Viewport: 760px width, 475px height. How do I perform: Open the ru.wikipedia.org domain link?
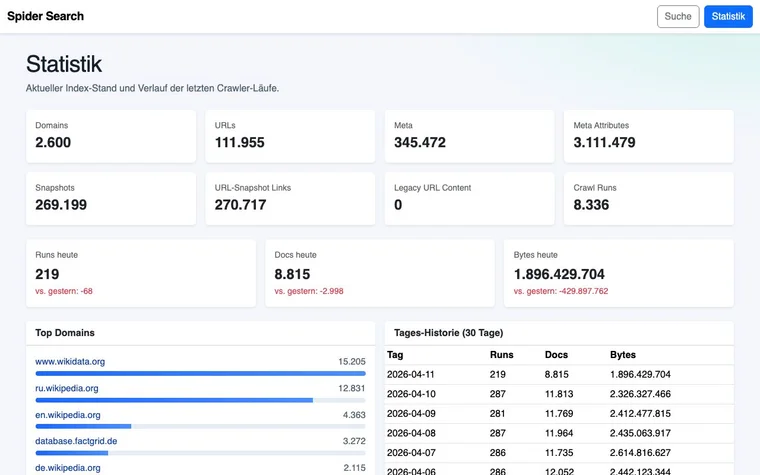pos(66,388)
